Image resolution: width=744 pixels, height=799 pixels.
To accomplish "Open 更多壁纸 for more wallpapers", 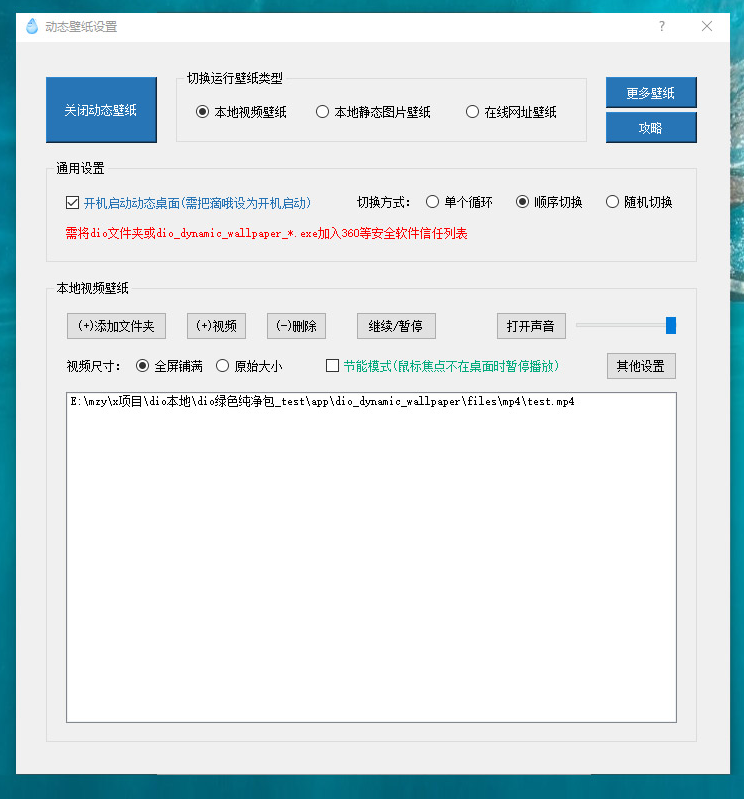I will click(650, 93).
